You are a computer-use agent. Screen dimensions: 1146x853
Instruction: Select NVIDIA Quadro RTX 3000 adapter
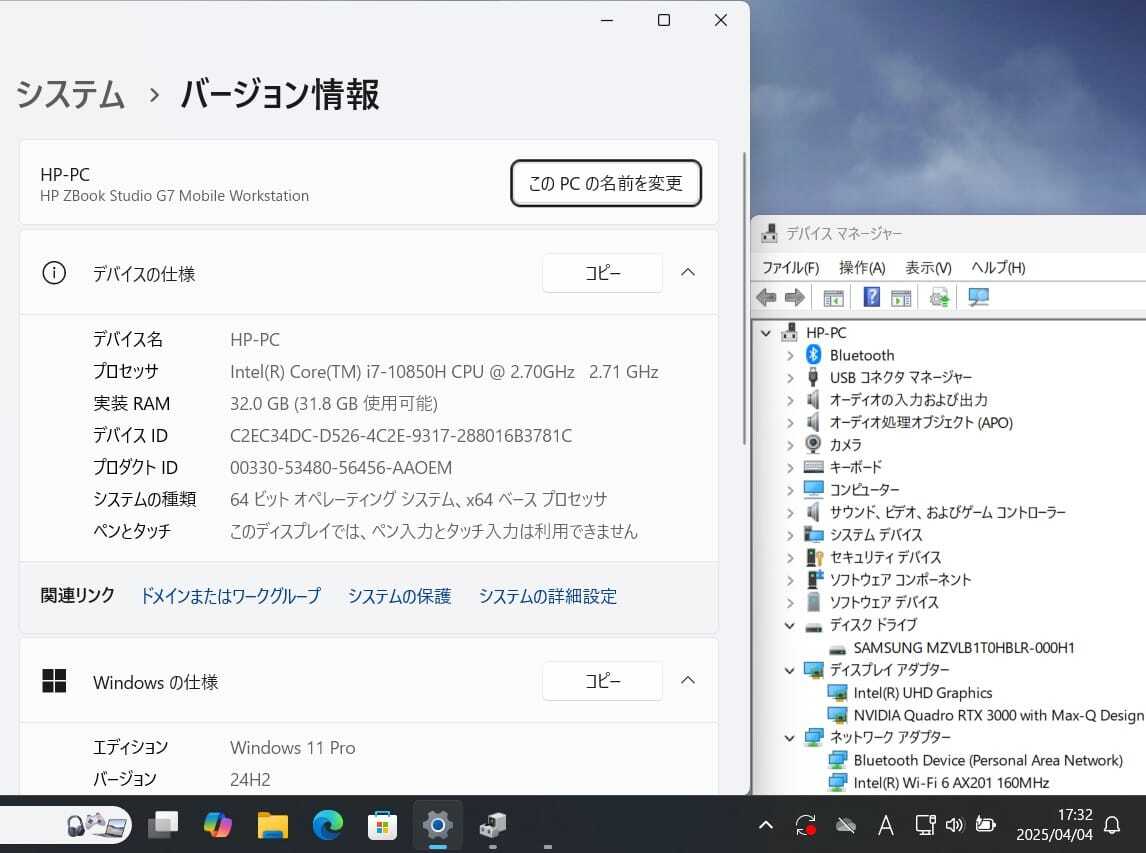(998, 716)
